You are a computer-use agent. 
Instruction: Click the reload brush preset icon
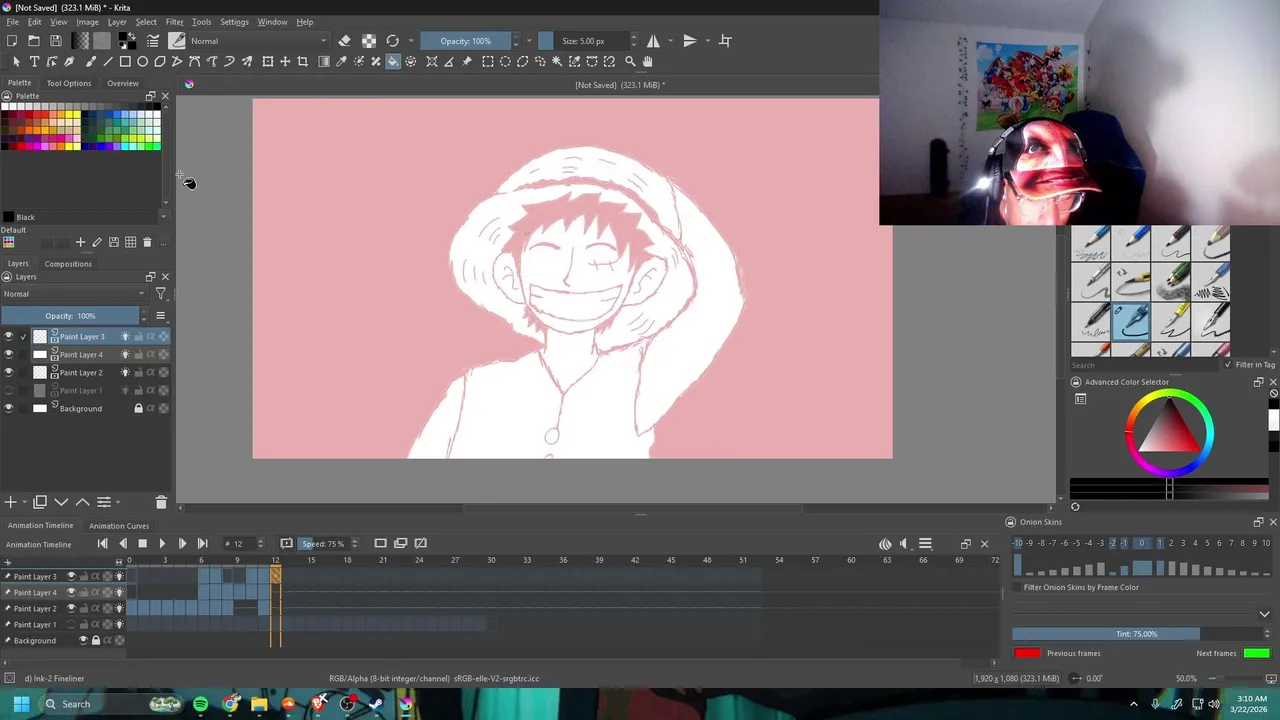(x=393, y=41)
